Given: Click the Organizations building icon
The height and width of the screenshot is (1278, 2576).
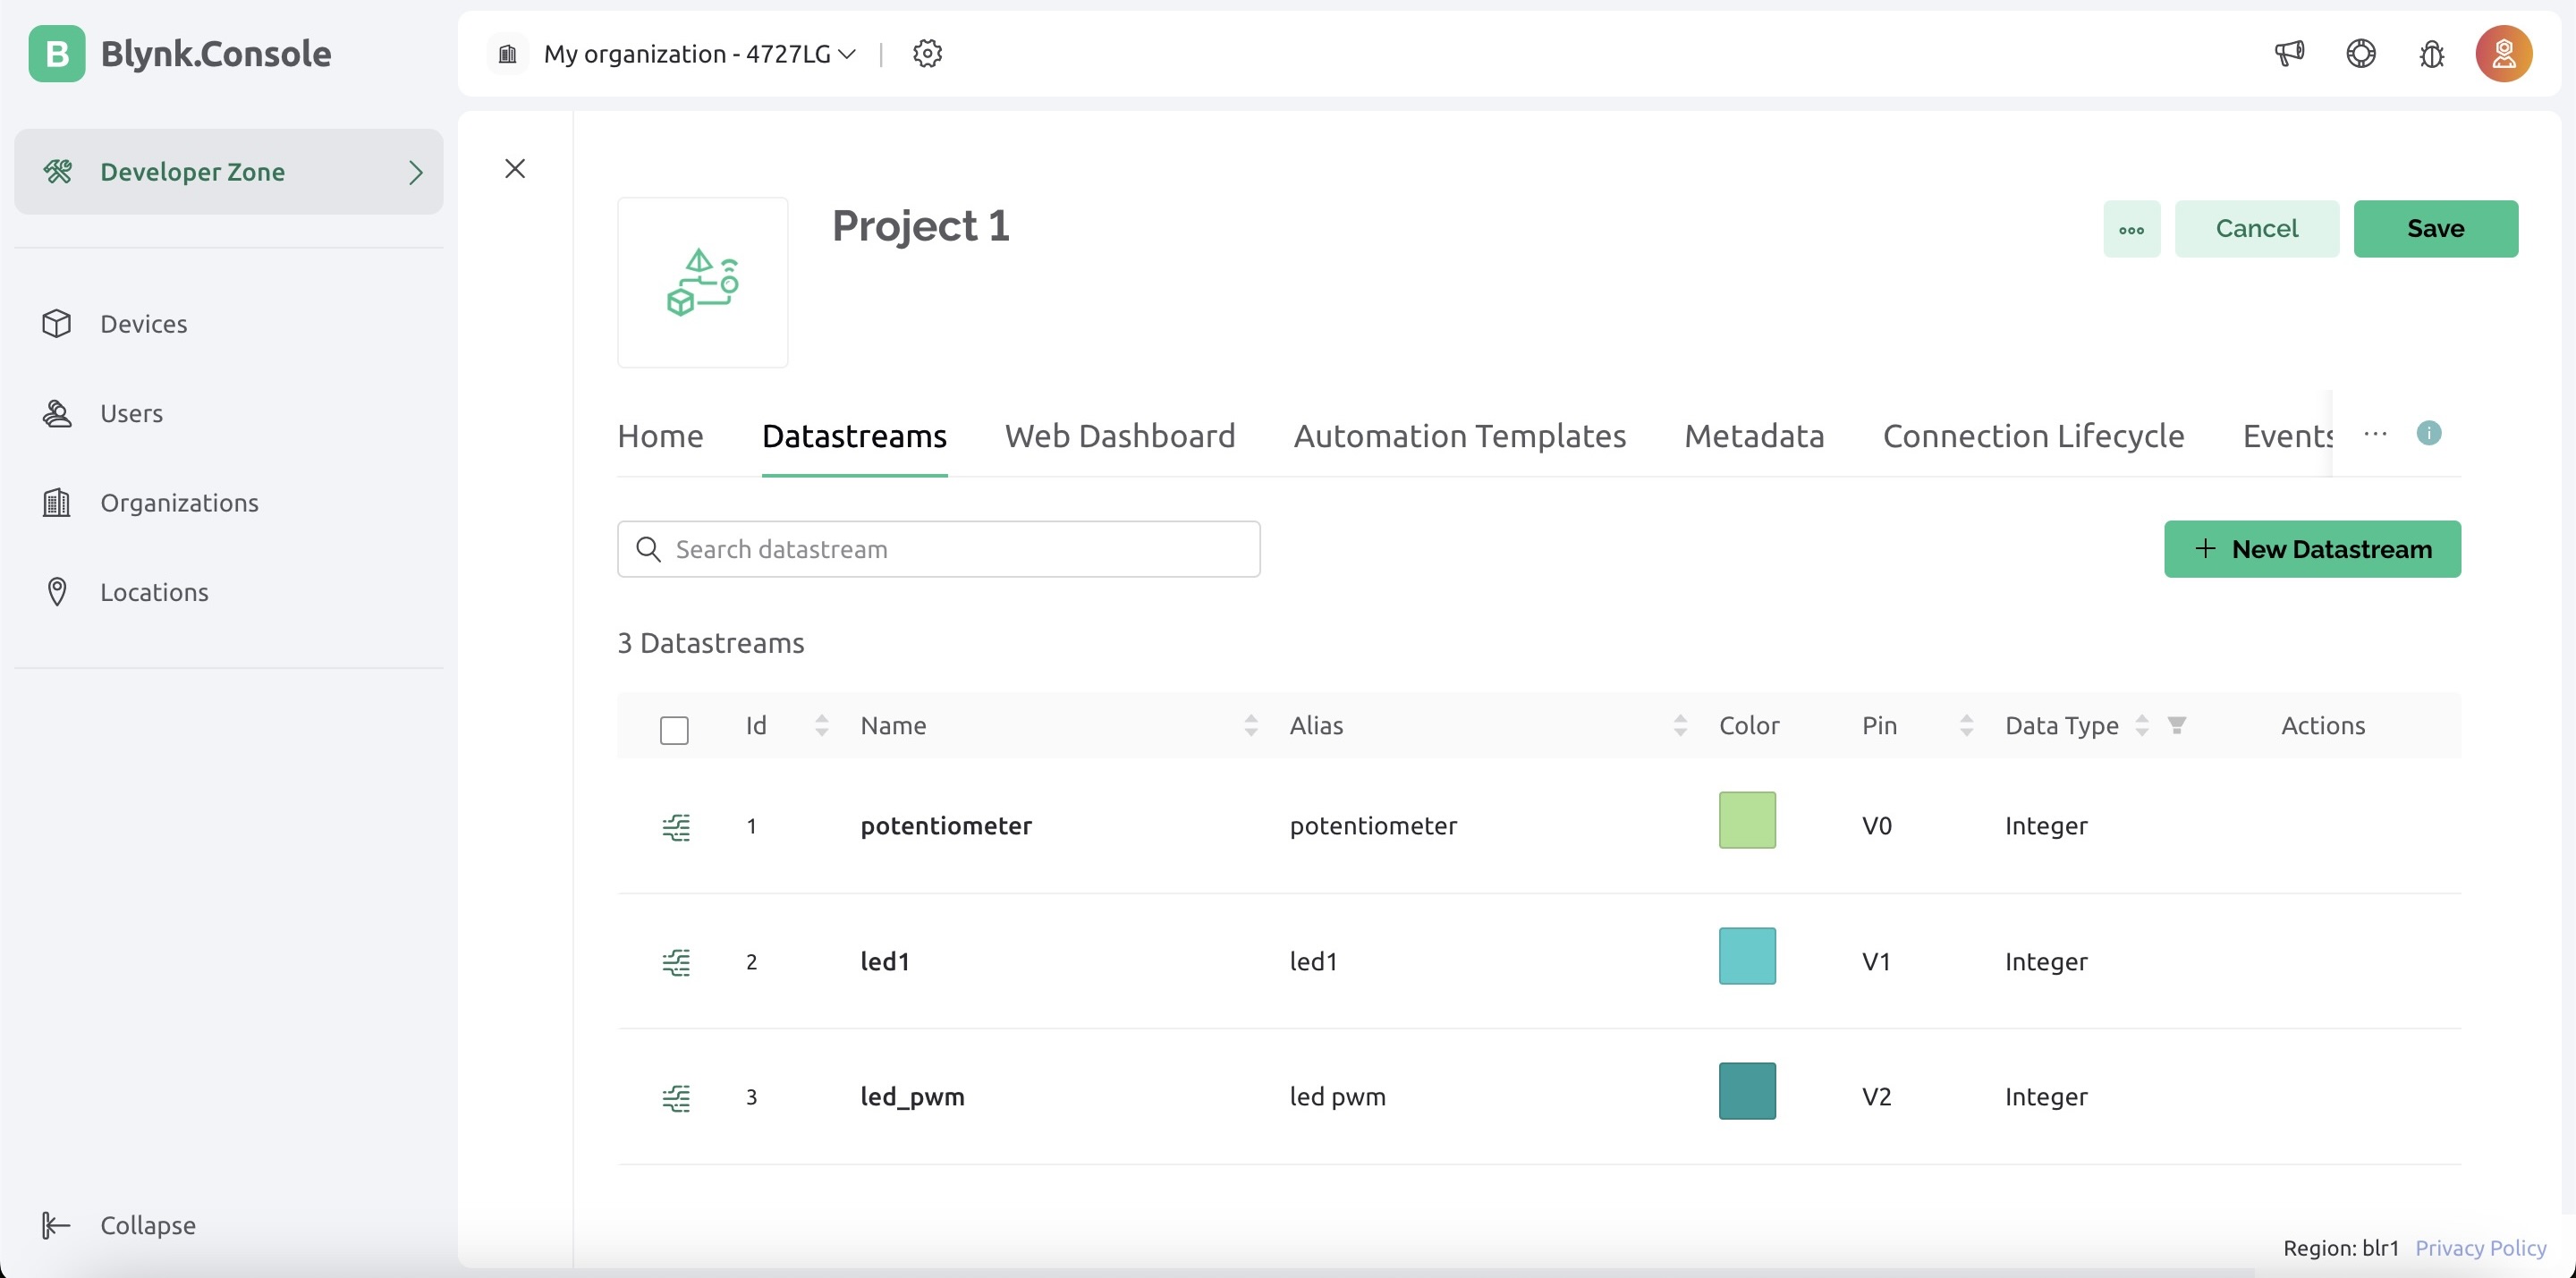Looking at the screenshot, I should click(57, 502).
